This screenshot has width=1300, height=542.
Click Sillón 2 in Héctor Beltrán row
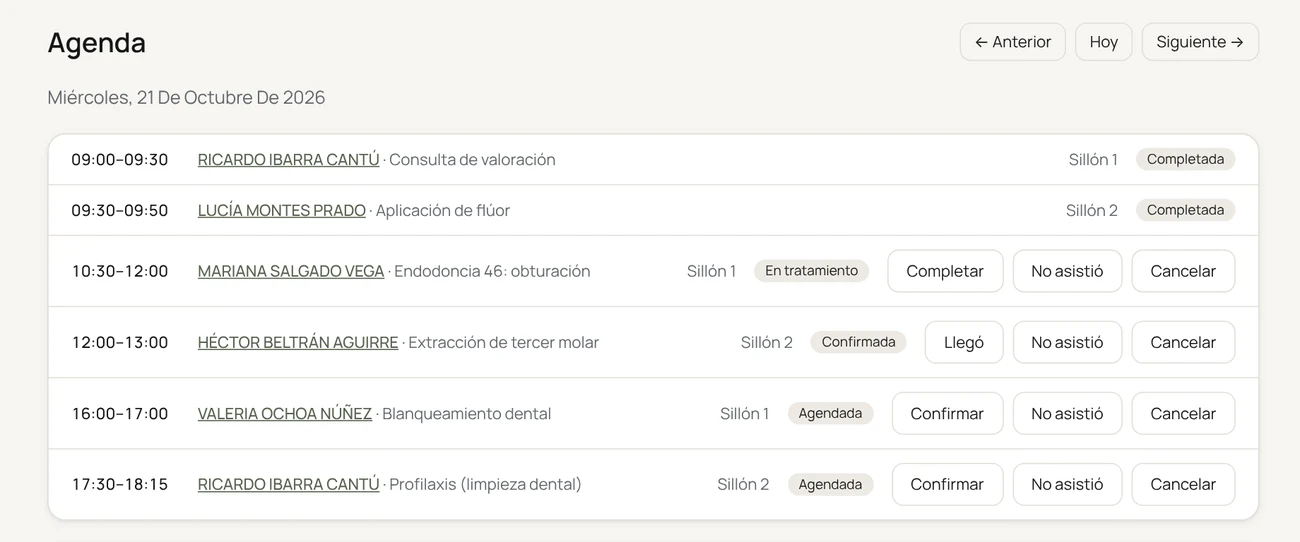[x=767, y=342]
